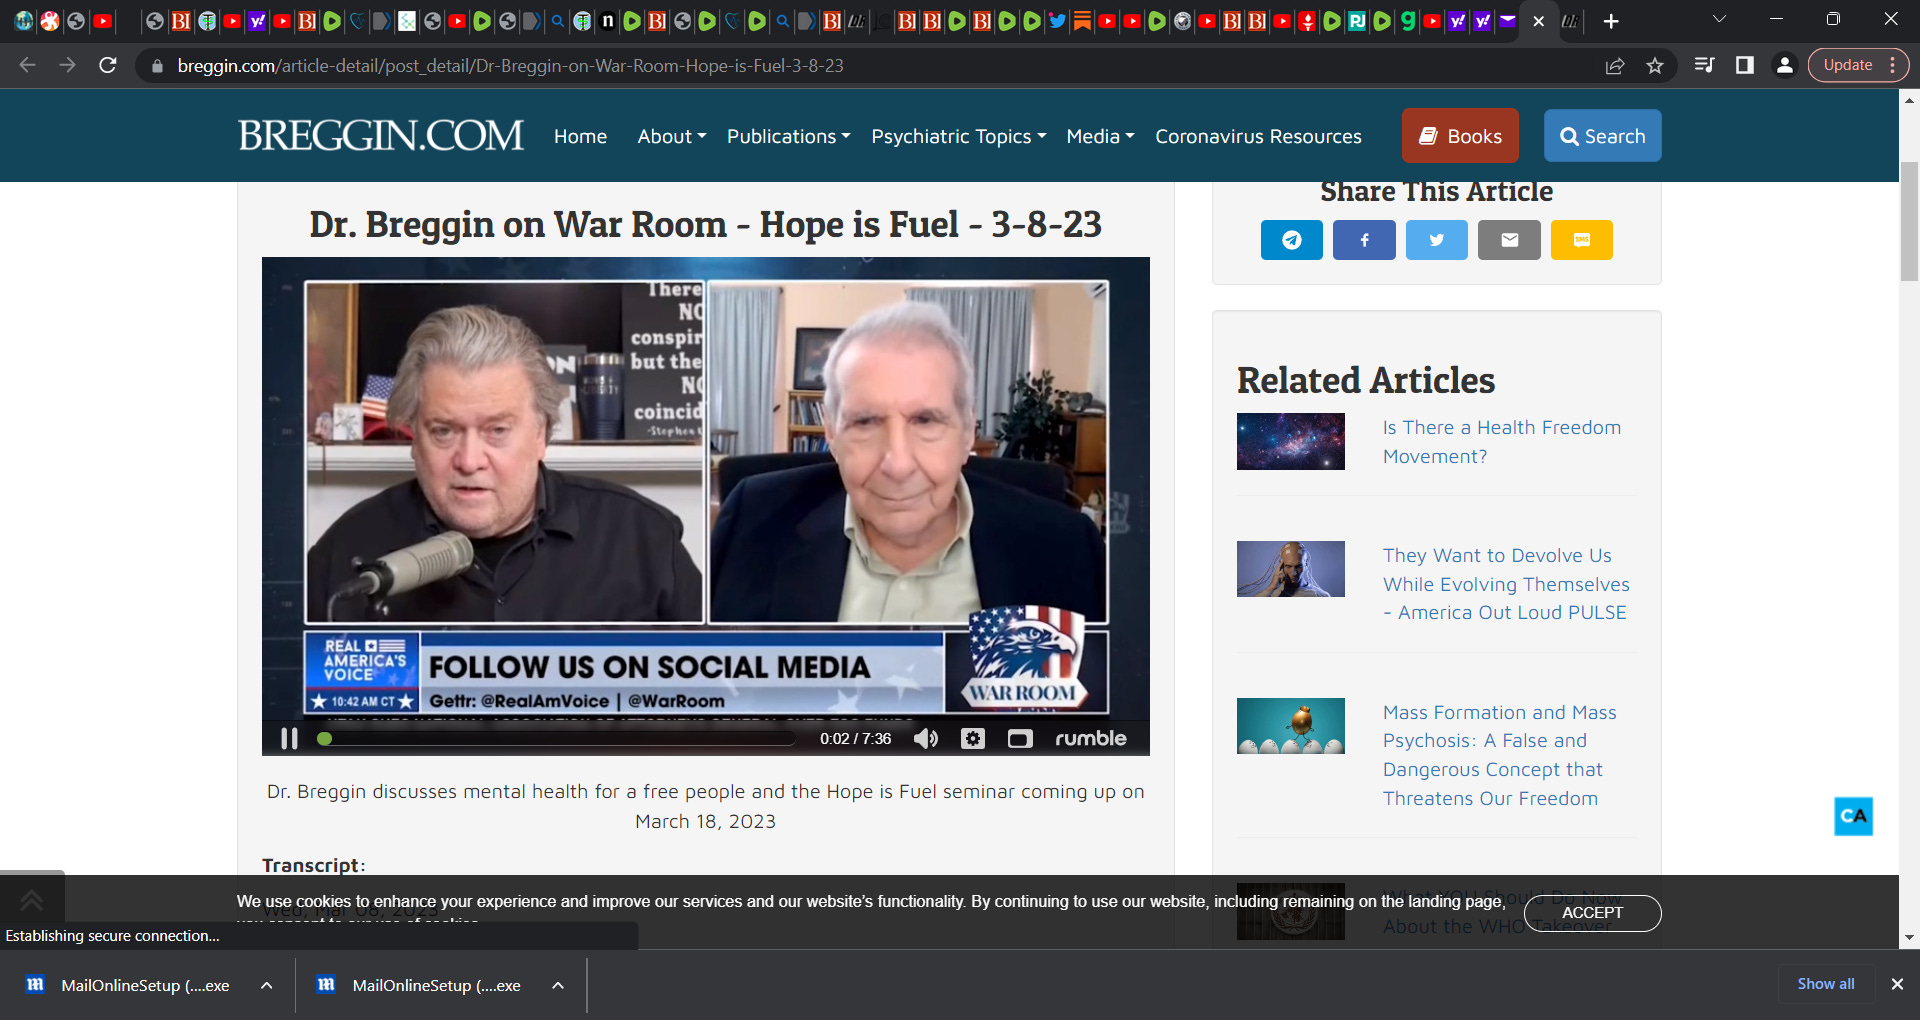
Task: View site security lock icon
Action: pyautogui.click(x=157, y=66)
